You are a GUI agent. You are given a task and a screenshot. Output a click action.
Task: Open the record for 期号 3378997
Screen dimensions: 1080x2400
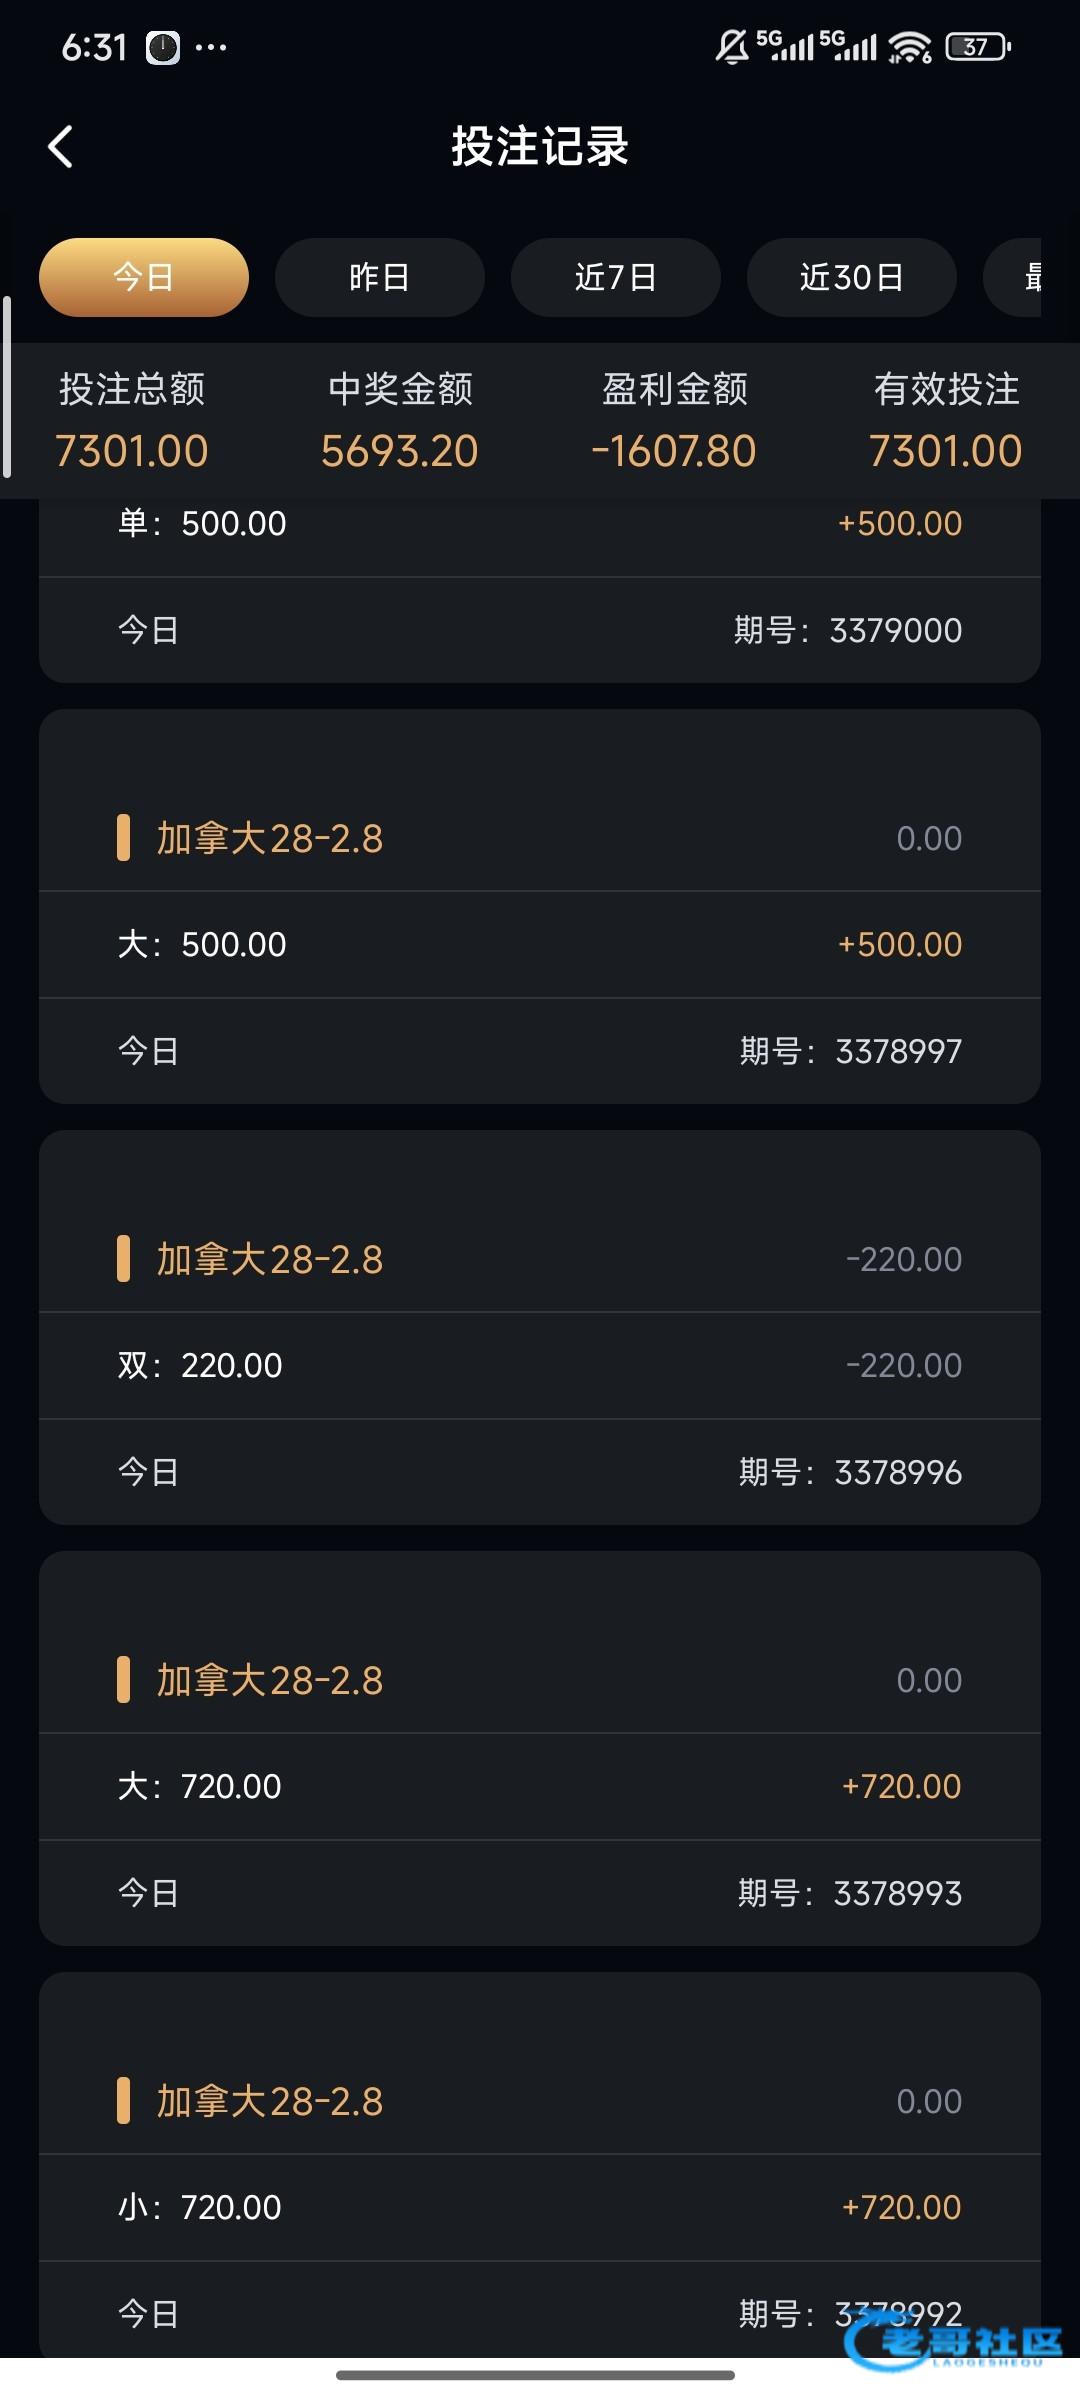[540, 1051]
